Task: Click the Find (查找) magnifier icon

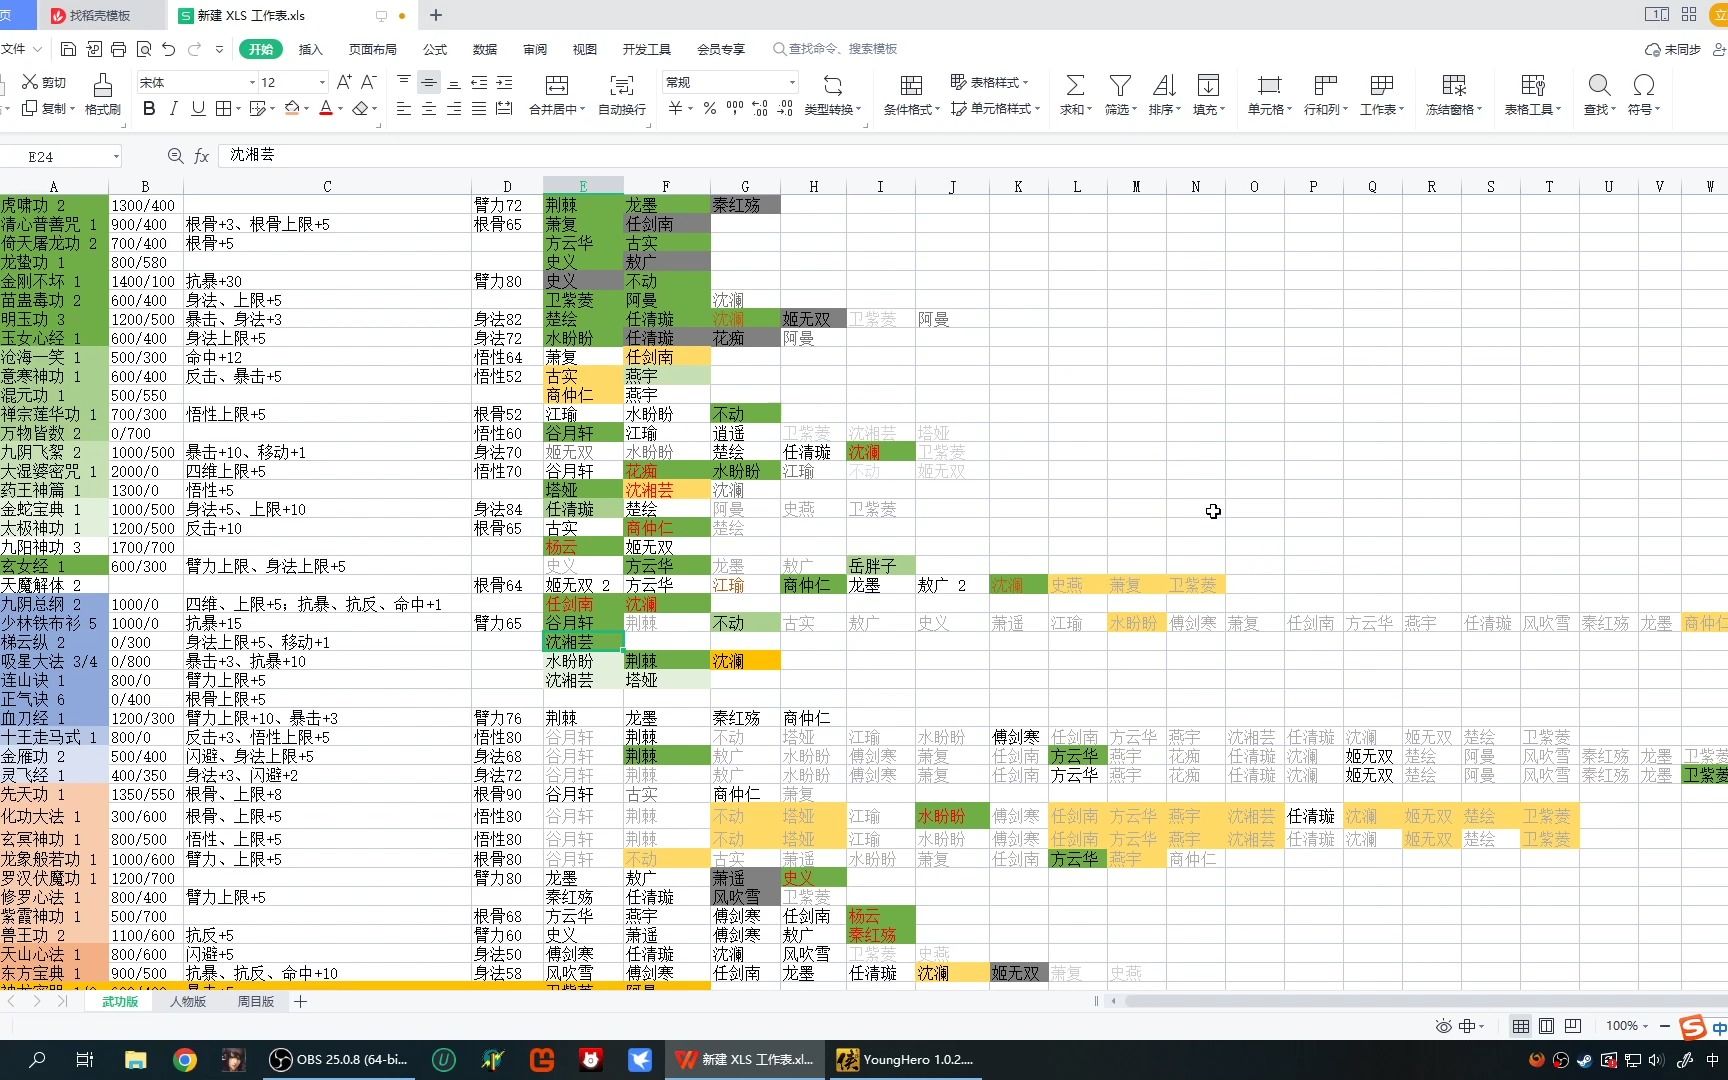Action: (x=1599, y=85)
